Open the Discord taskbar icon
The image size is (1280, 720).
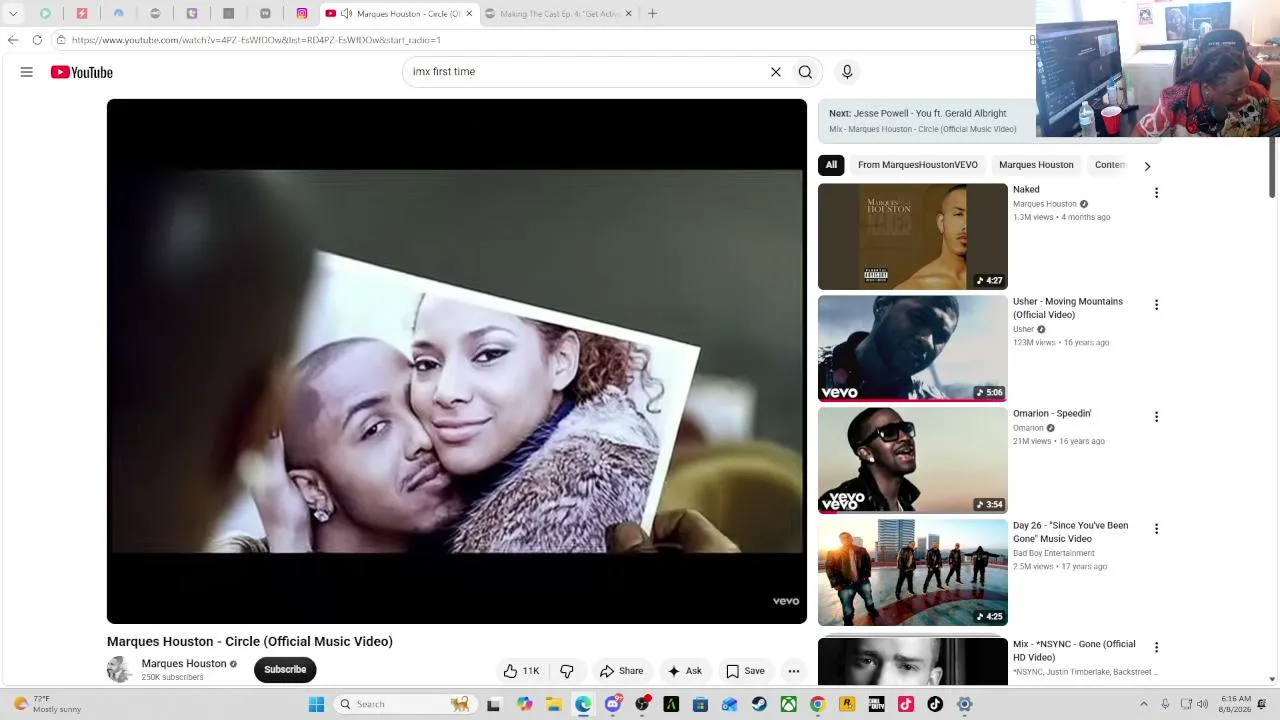click(612, 704)
